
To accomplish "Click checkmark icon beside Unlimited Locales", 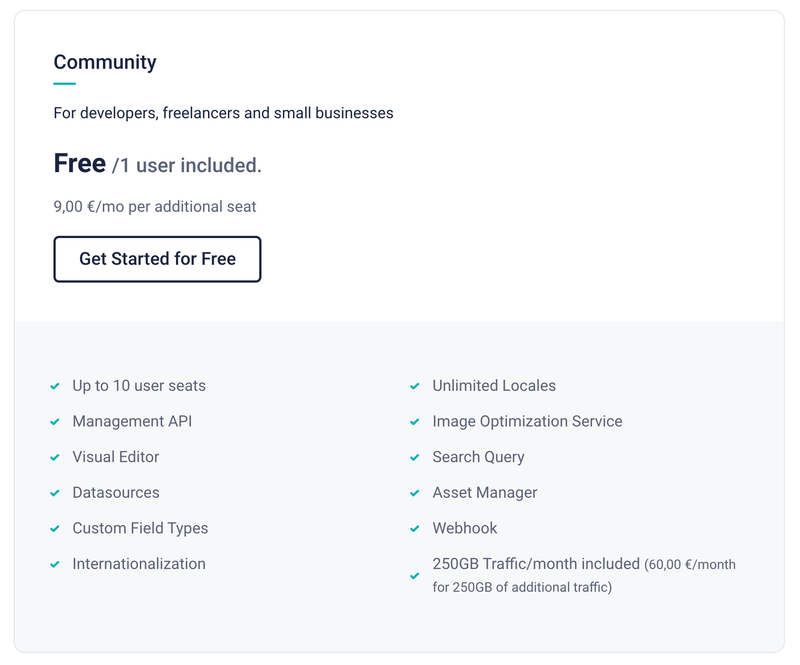I will [415, 386].
